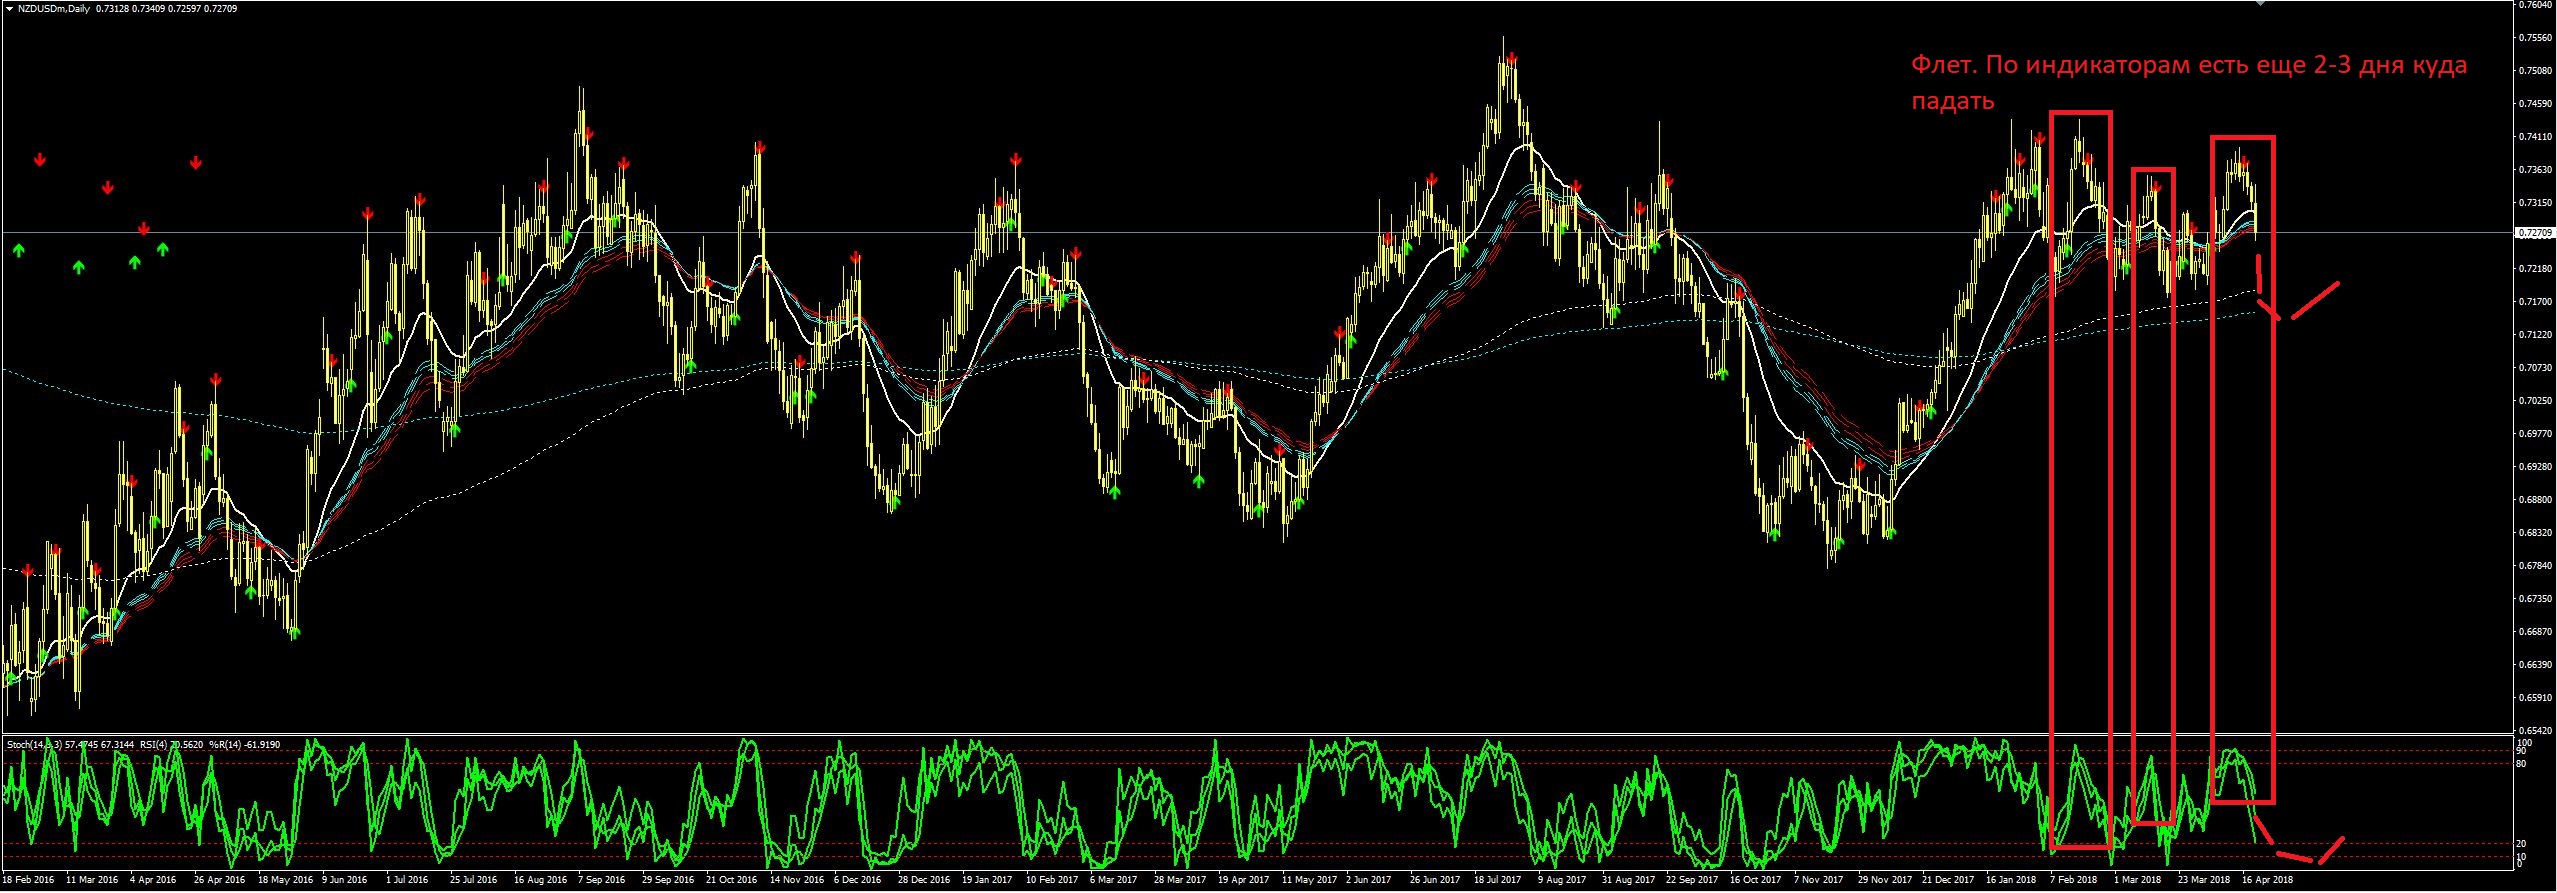Click the 22 Sep 2017 date label
Image resolution: width=2557 pixels, height=893 pixels.
(1692, 881)
